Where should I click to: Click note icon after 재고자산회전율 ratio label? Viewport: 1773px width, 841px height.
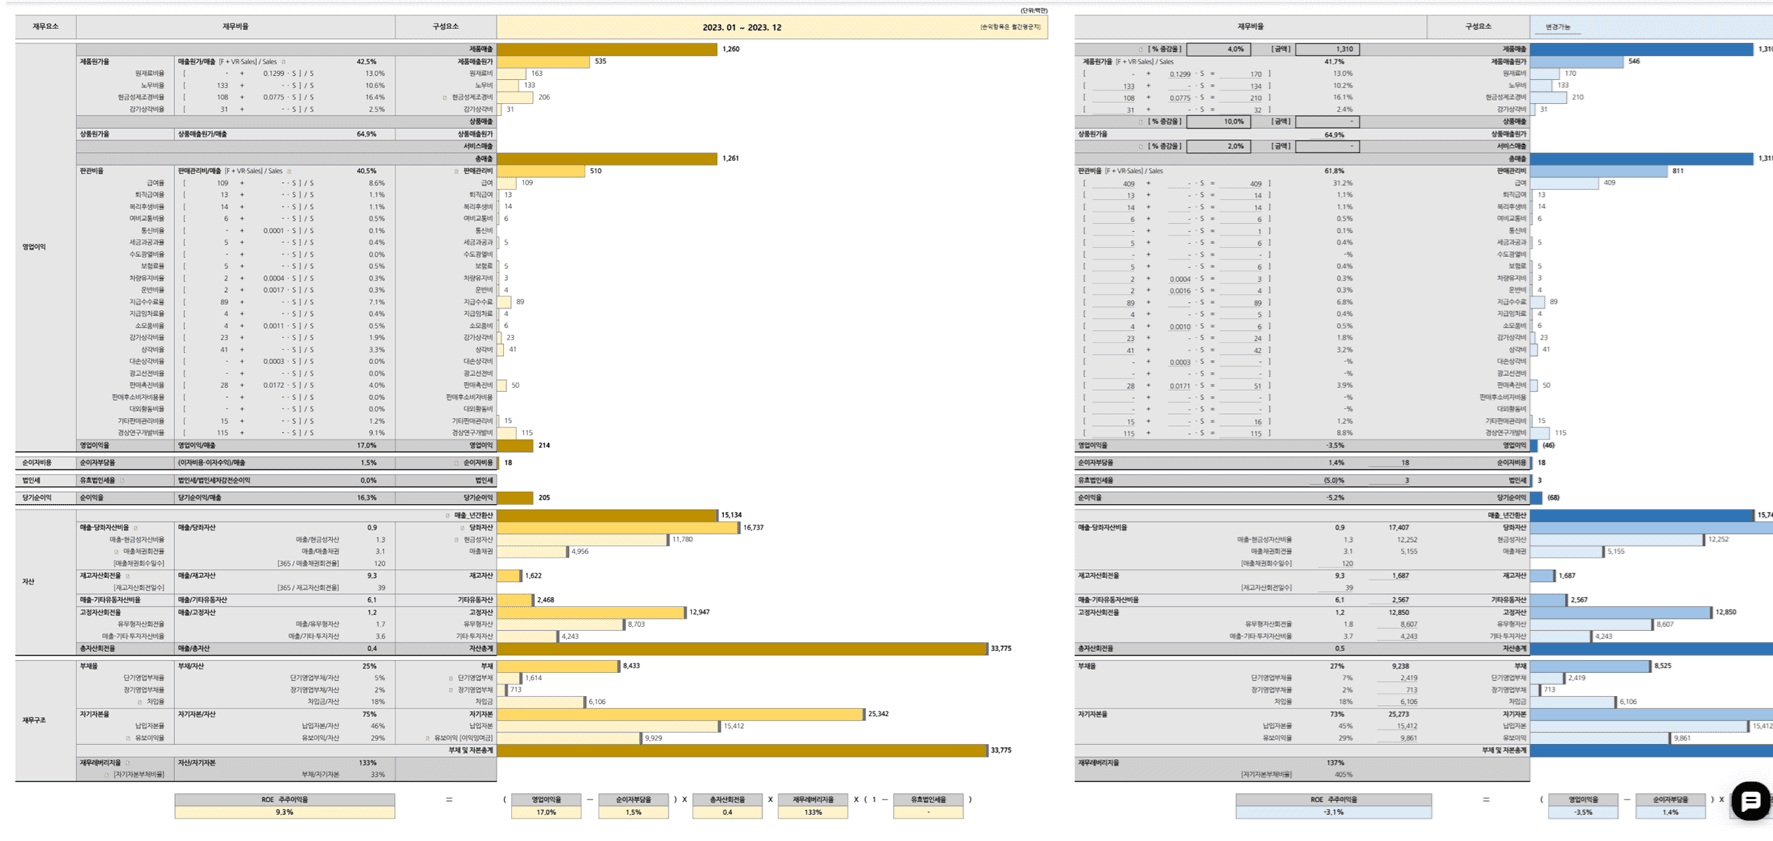coord(127,576)
